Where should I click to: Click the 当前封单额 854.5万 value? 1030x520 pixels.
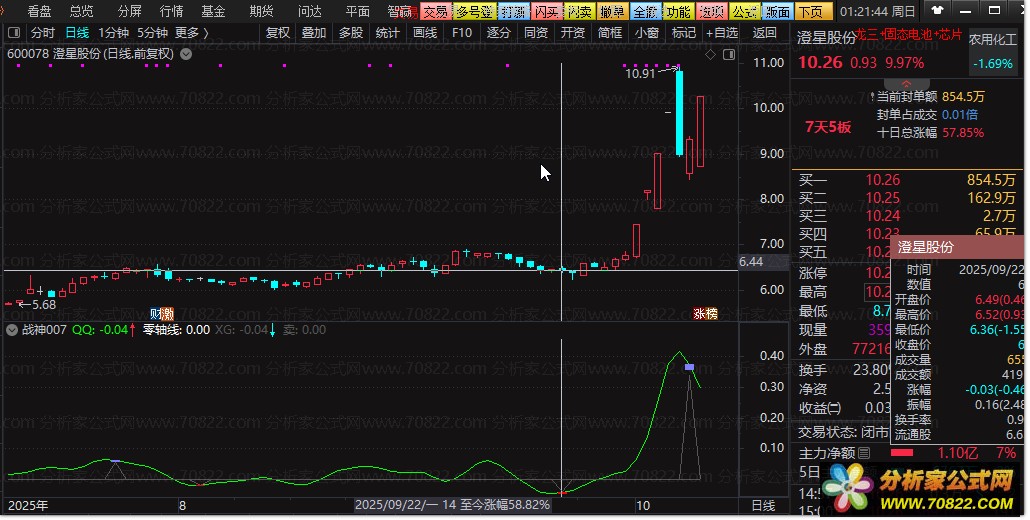pos(963,97)
